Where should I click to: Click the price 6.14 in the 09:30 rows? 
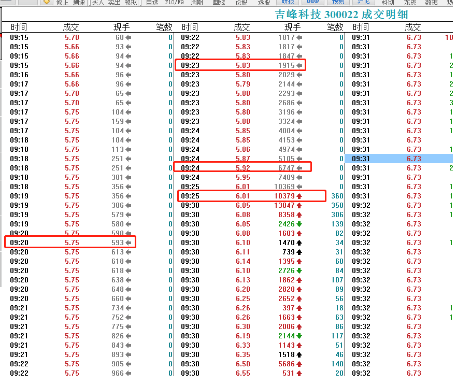[243, 261]
